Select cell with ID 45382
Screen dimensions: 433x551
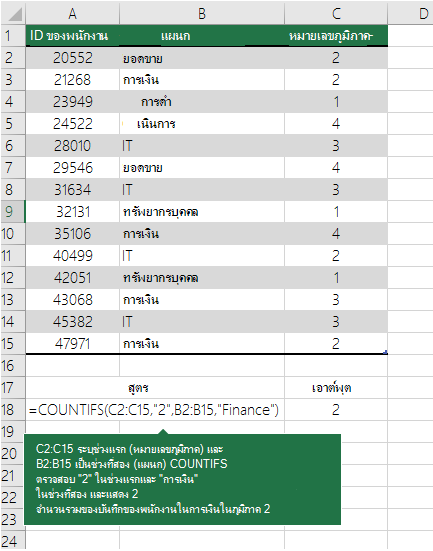(x=72, y=322)
